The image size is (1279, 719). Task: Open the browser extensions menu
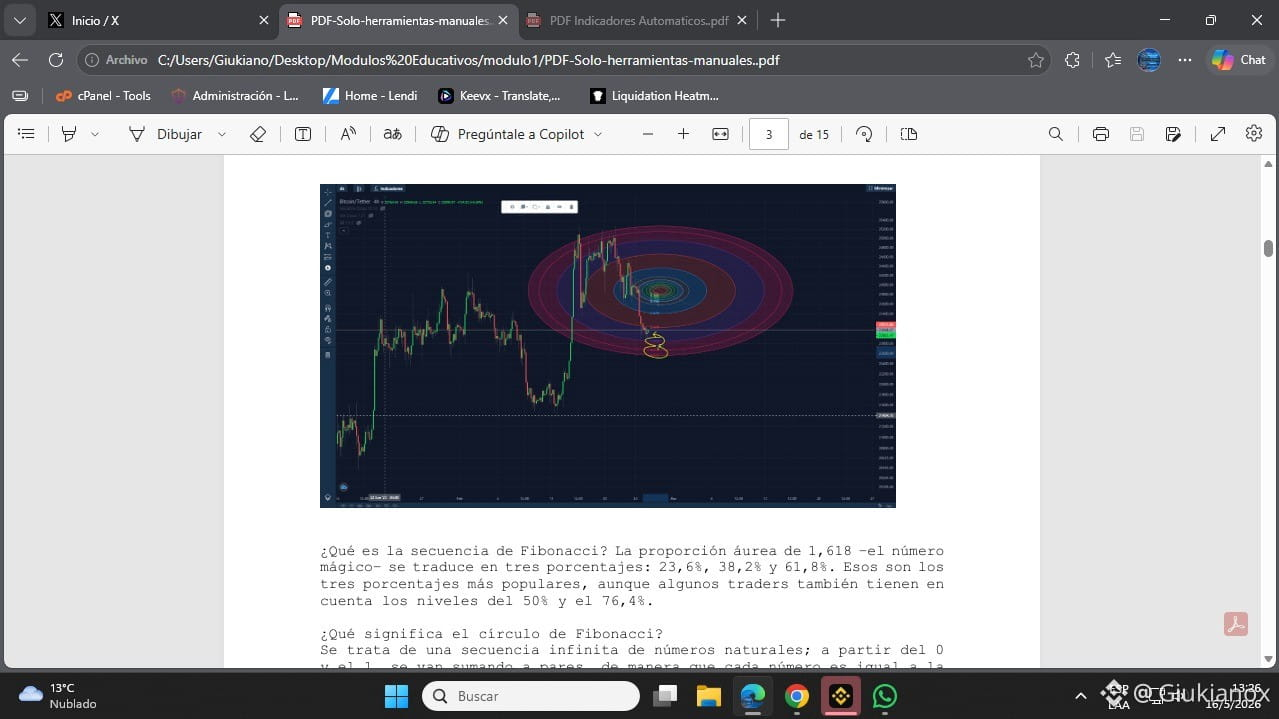pos(1073,60)
